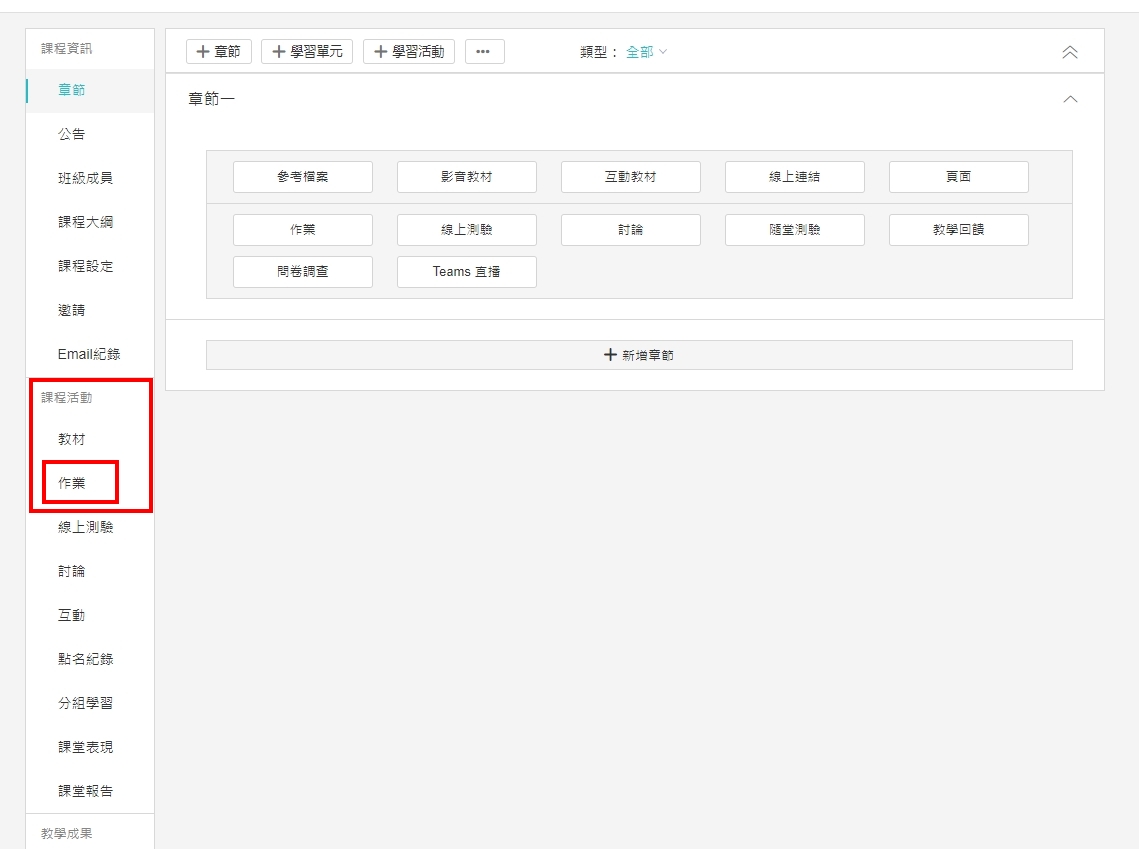Collapse all chapters with double chevron icon
Viewport: 1139px width, 849px height.
pos(1069,52)
